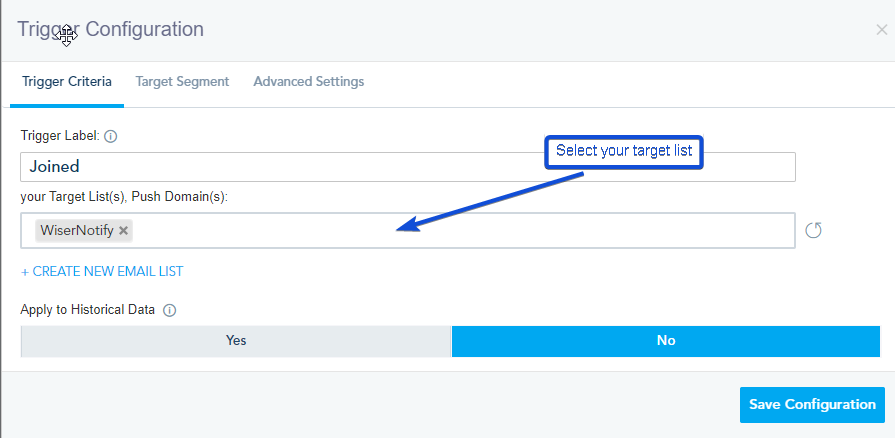Click the 'Target List(s), Push Domain(s)' label
895x438 pixels.
tap(124, 198)
